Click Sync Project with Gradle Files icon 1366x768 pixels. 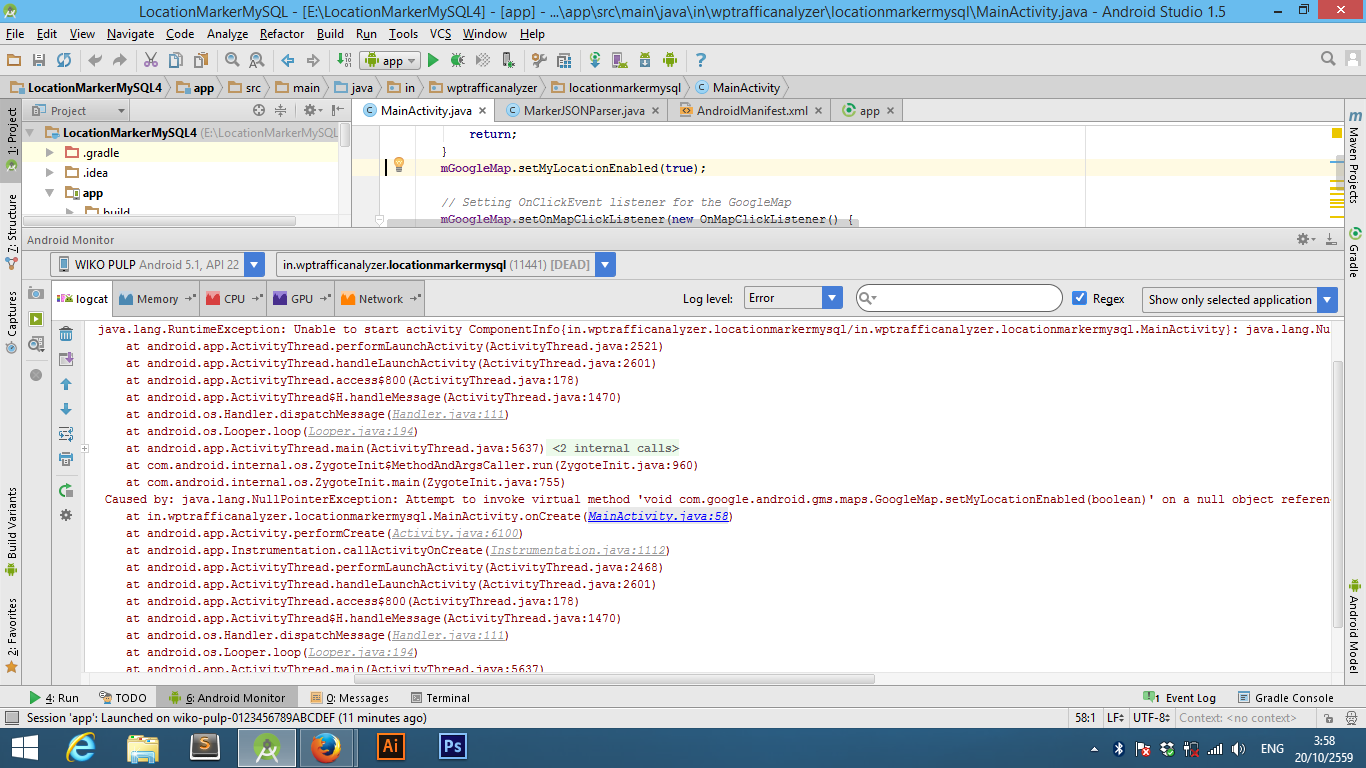click(x=595, y=60)
